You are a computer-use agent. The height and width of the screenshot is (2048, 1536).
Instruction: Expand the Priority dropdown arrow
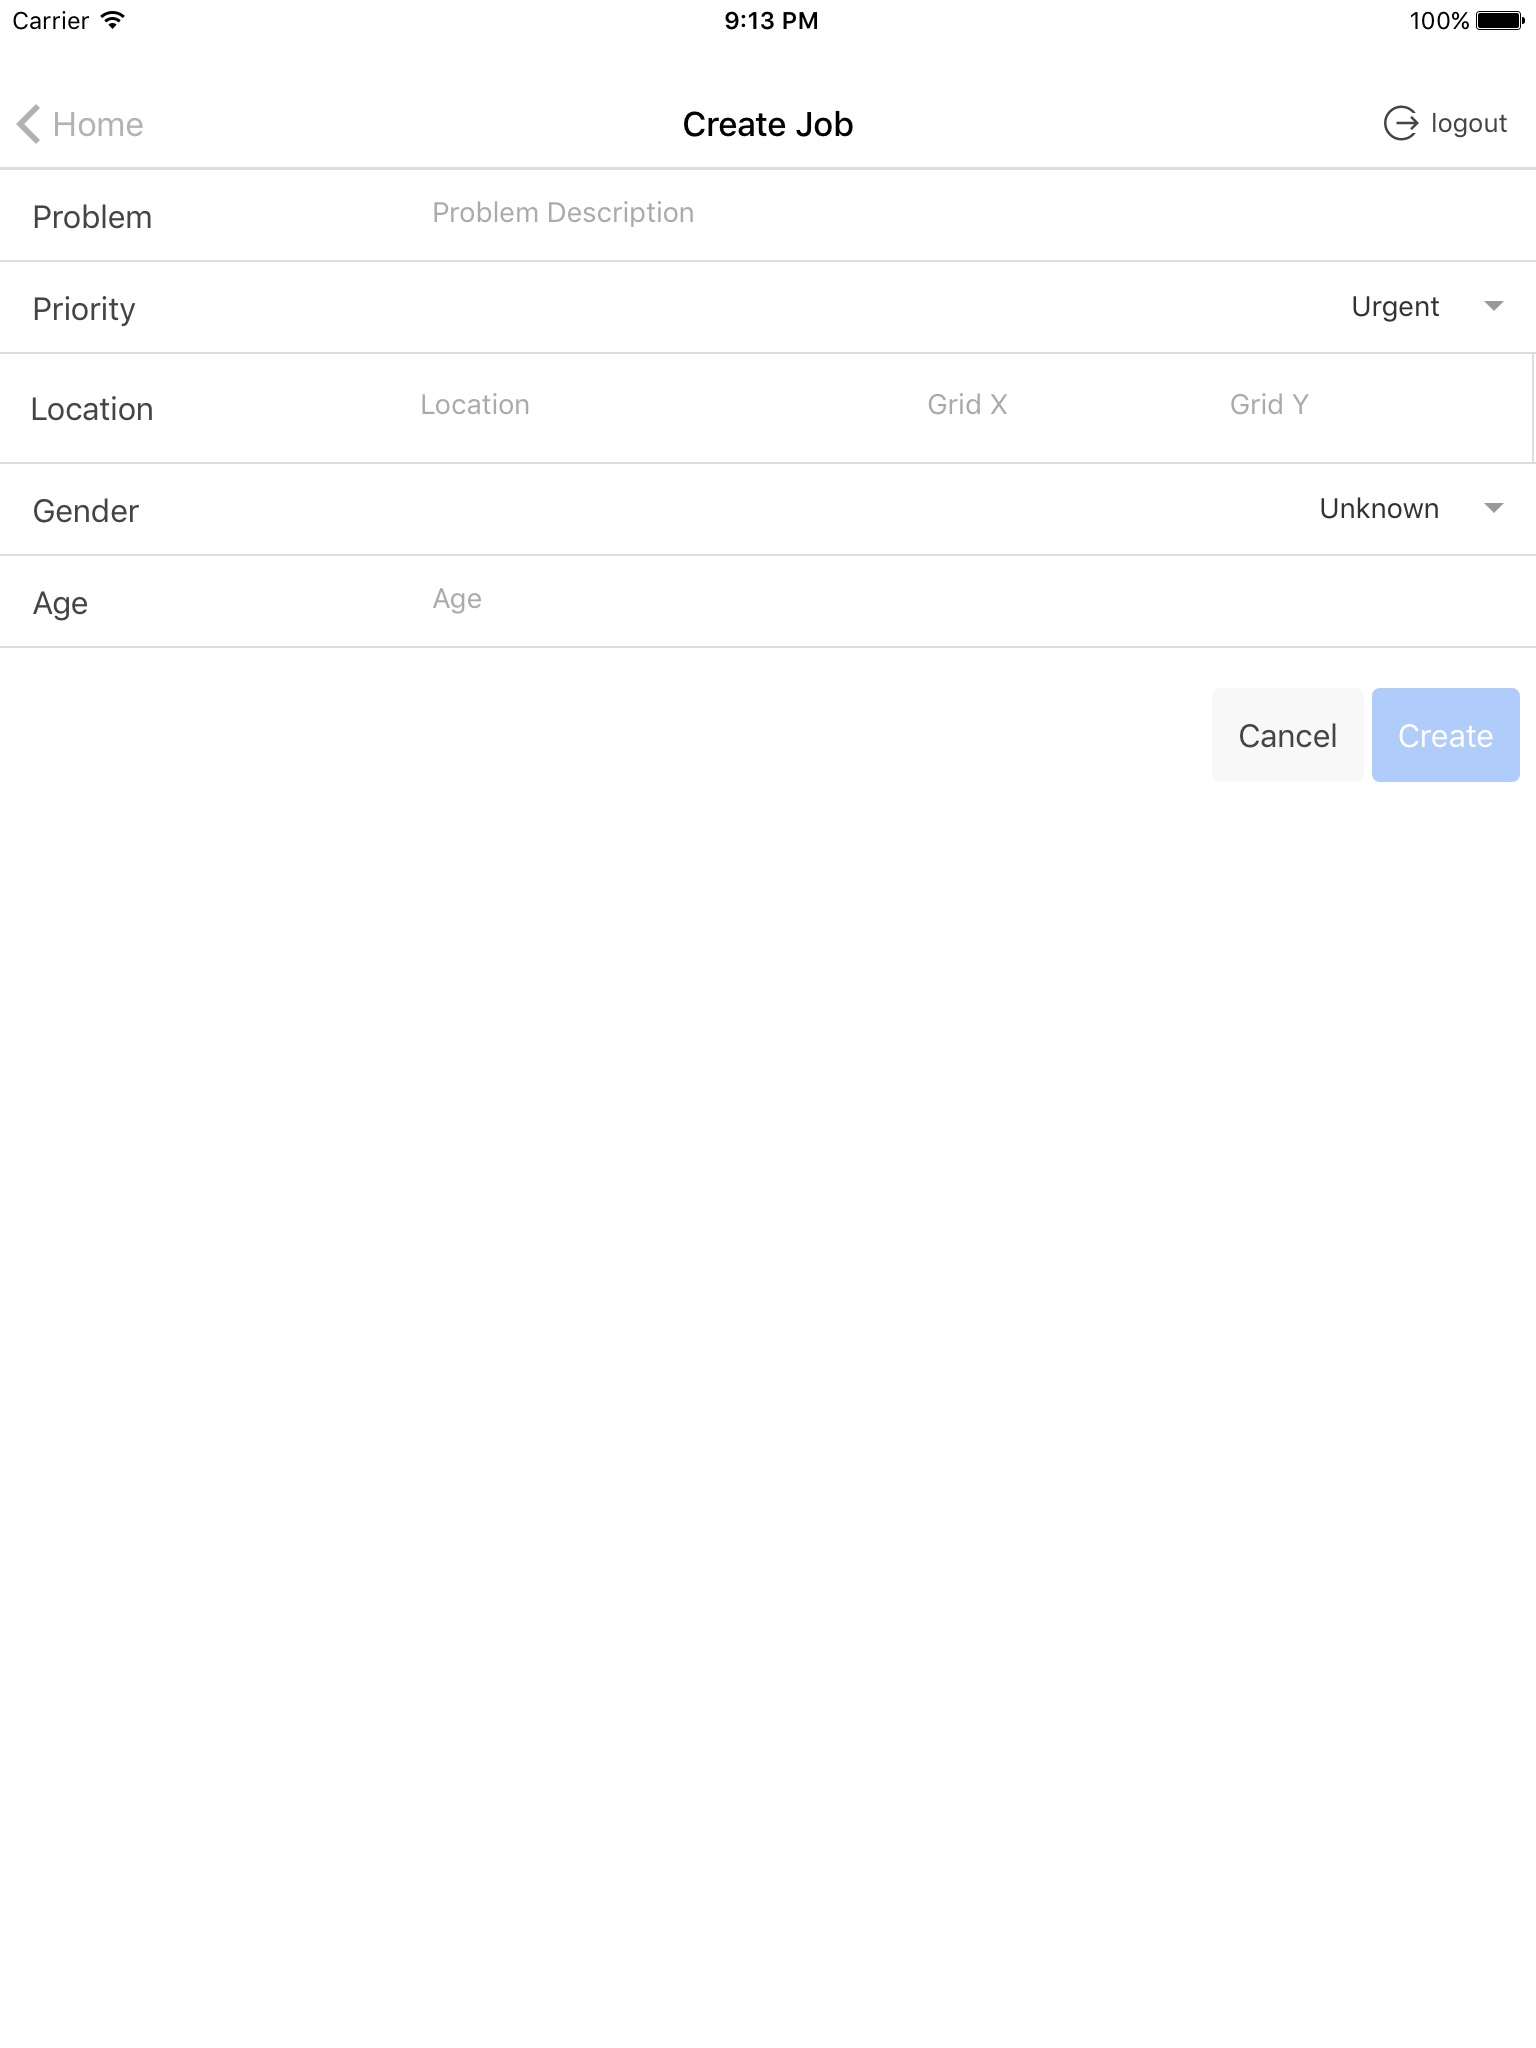click(x=1493, y=307)
